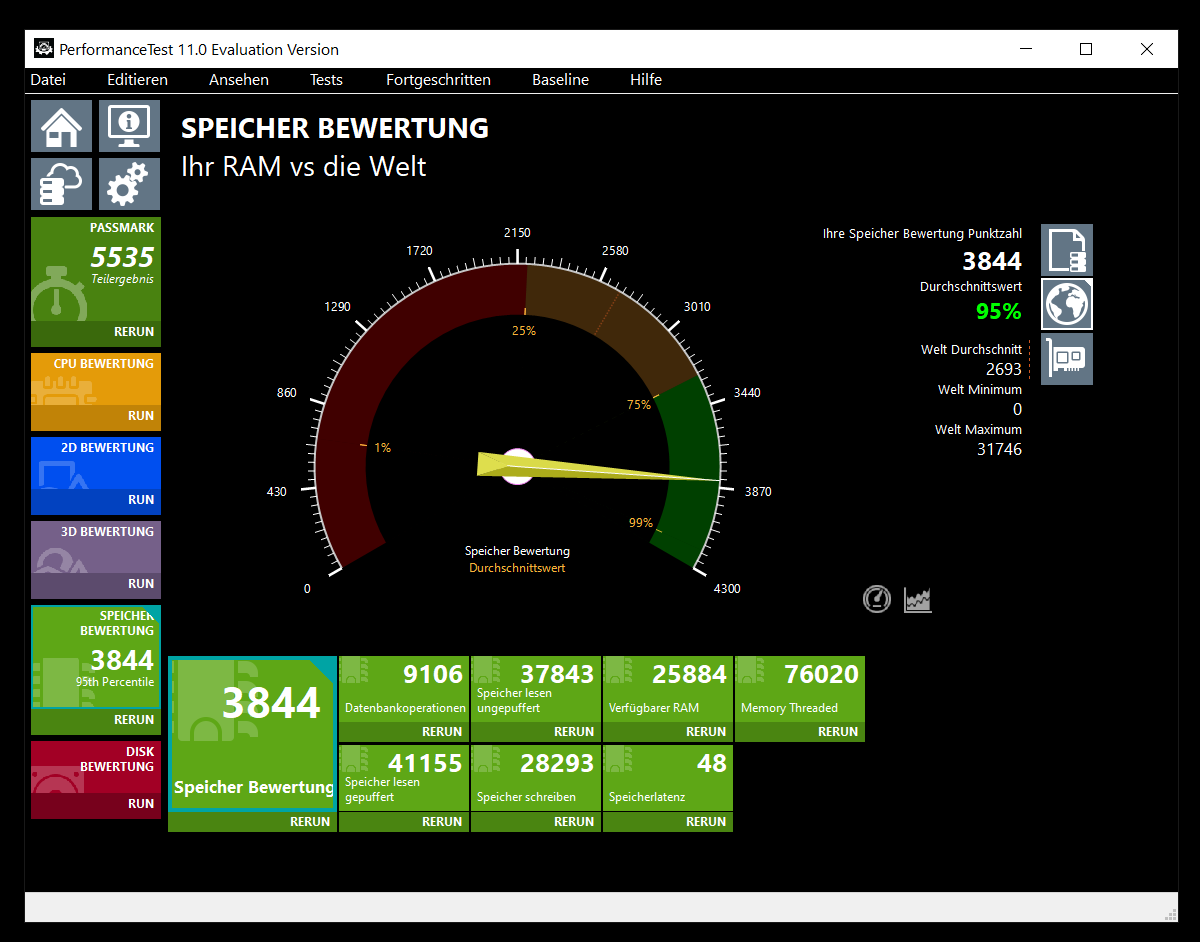Click the Welt Minimum 0 value

point(1017,409)
